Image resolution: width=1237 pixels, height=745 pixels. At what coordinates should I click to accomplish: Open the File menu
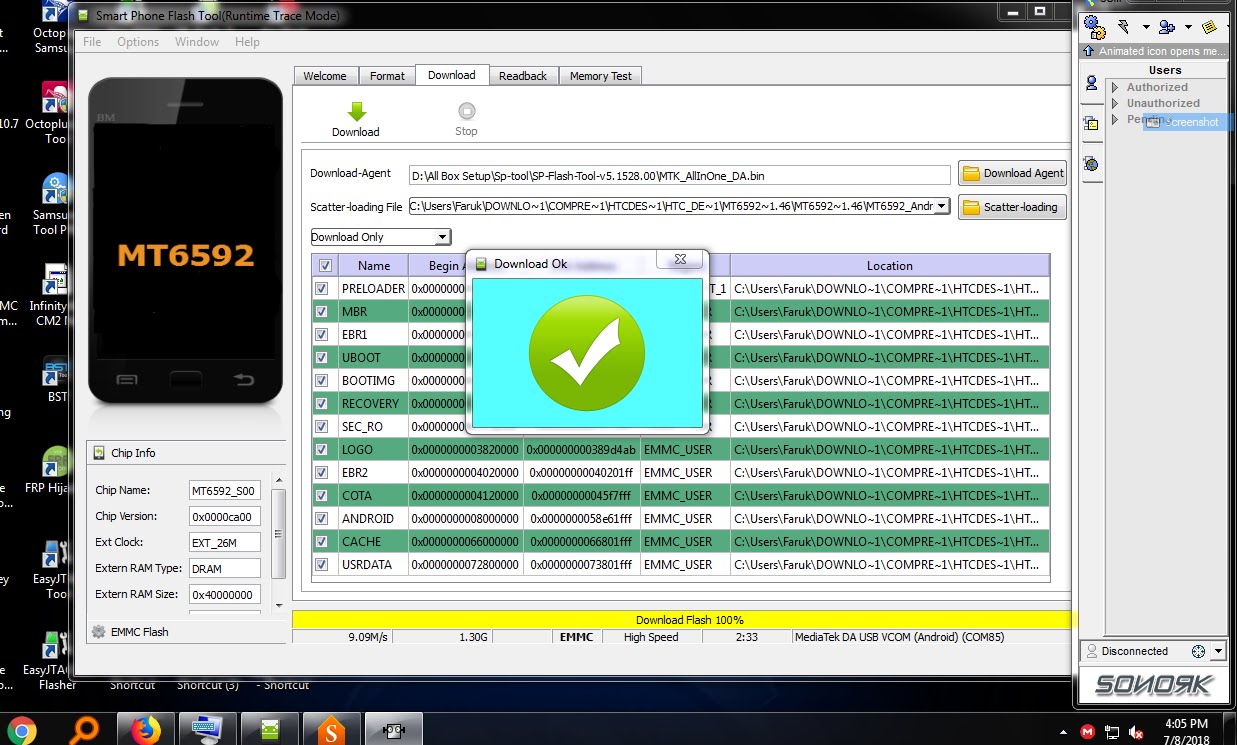tap(92, 42)
